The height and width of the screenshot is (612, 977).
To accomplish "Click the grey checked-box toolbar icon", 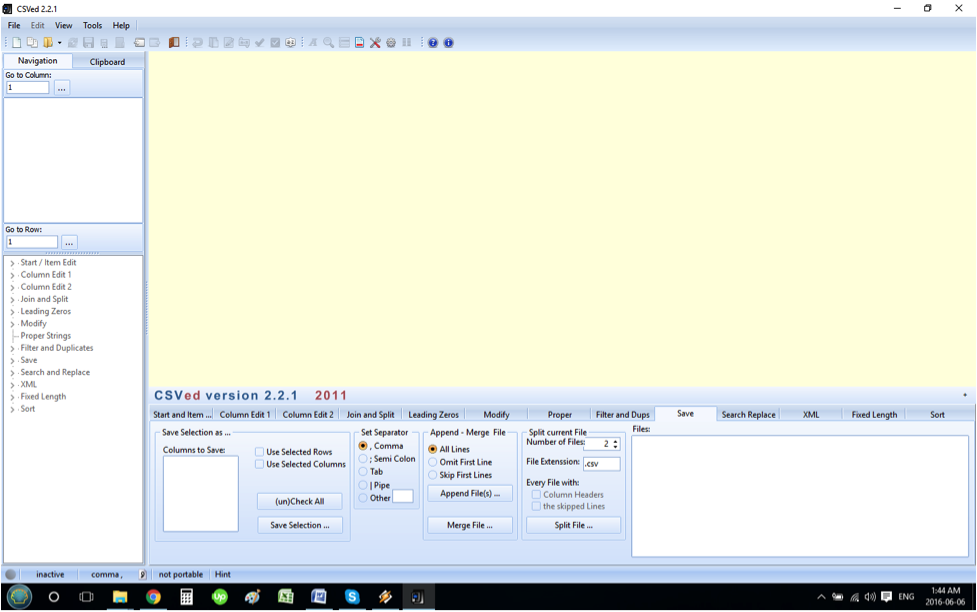I will (x=275, y=42).
